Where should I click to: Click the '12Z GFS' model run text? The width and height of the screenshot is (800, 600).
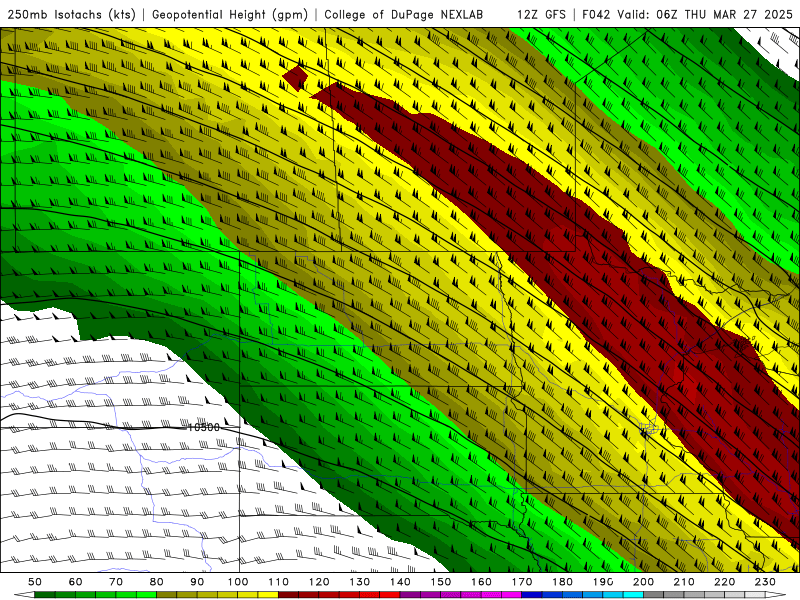pyautogui.click(x=541, y=14)
